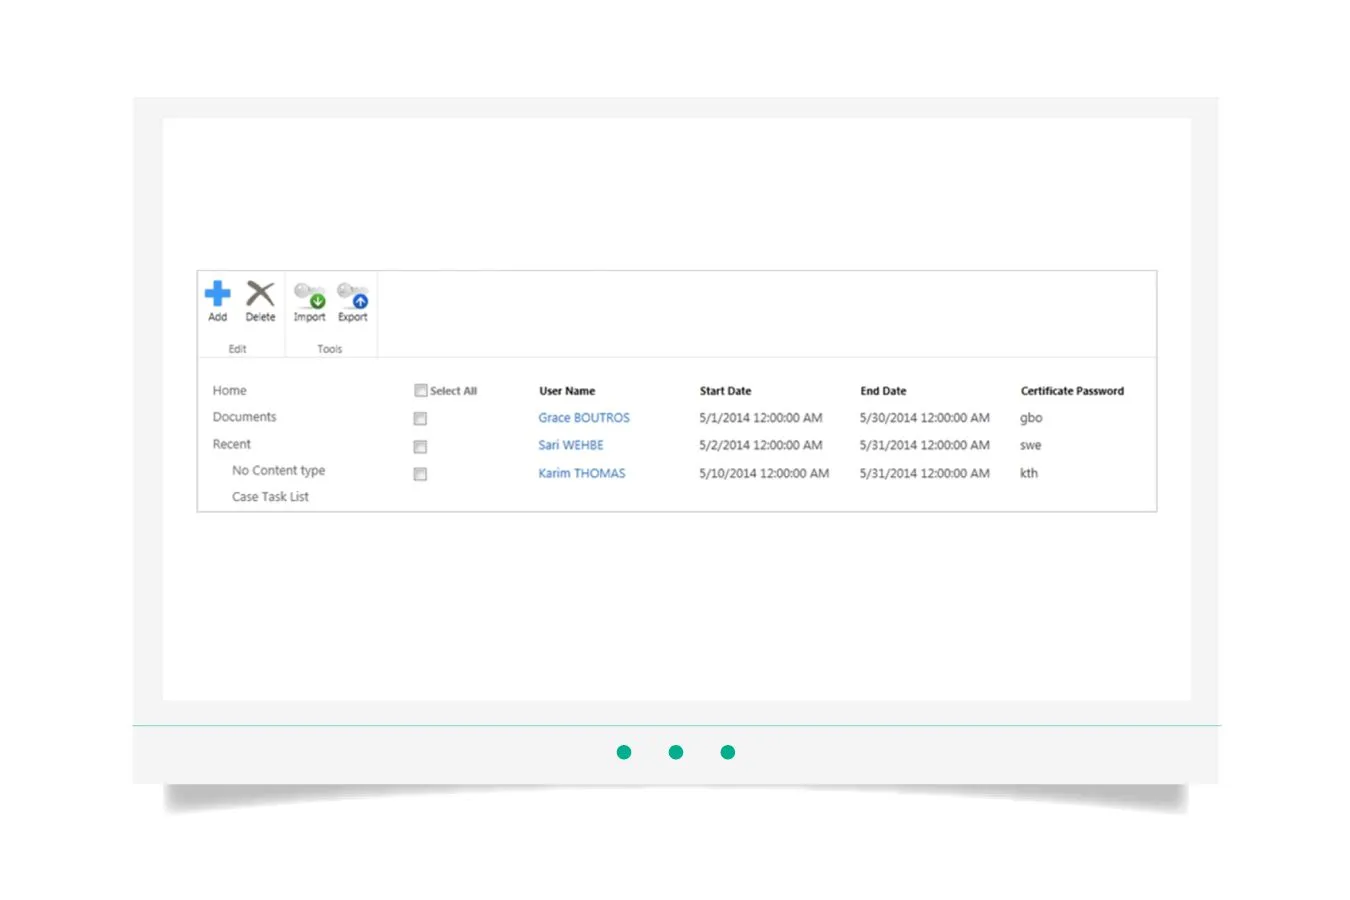Open the No Content type item
Viewport: 1350px width, 900px height.
(278, 470)
